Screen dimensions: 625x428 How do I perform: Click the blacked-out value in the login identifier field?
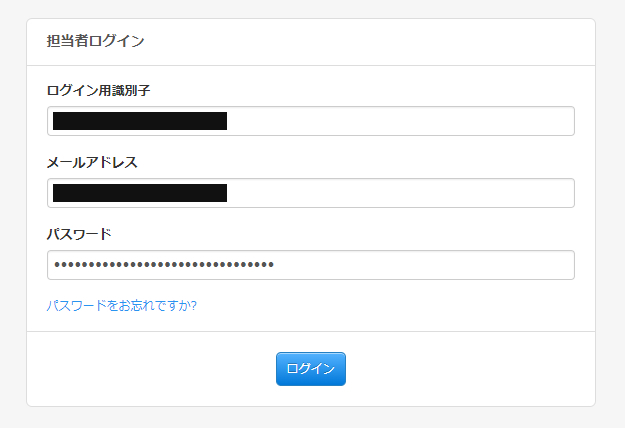tap(140, 121)
